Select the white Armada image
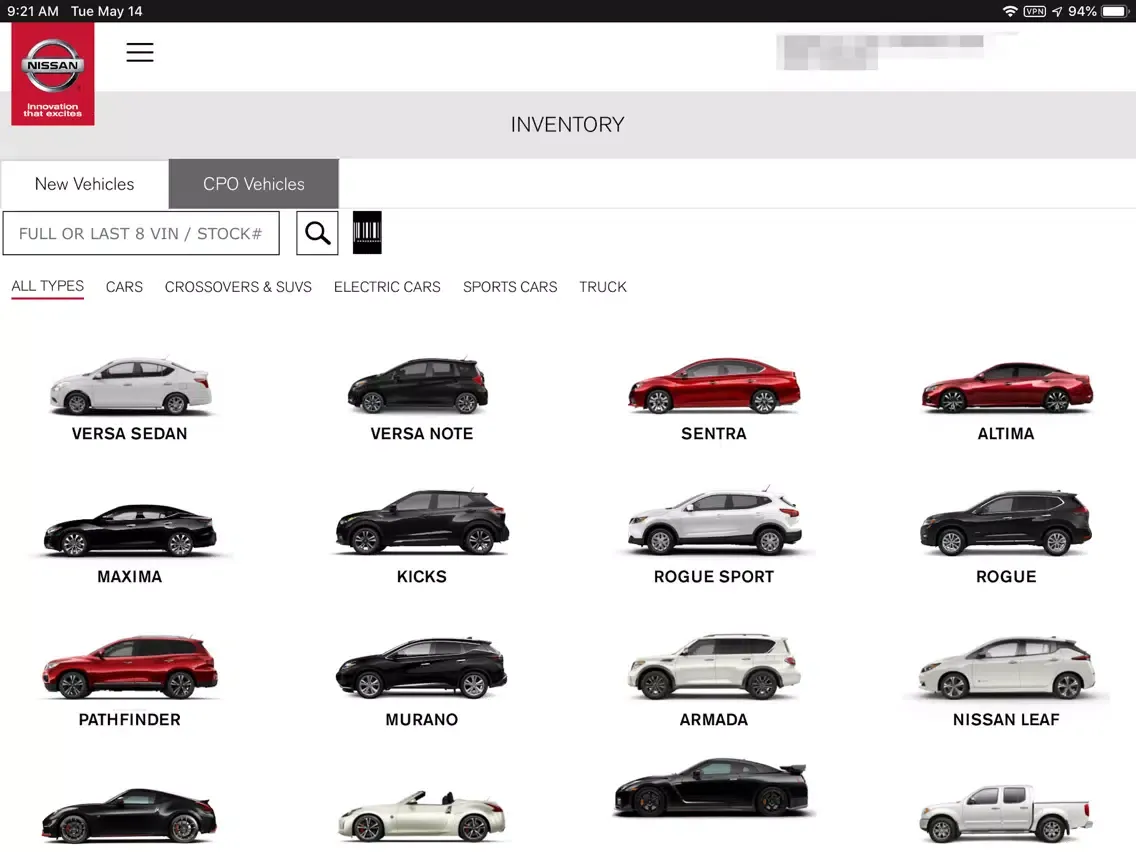 pyautogui.click(x=714, y=667)
